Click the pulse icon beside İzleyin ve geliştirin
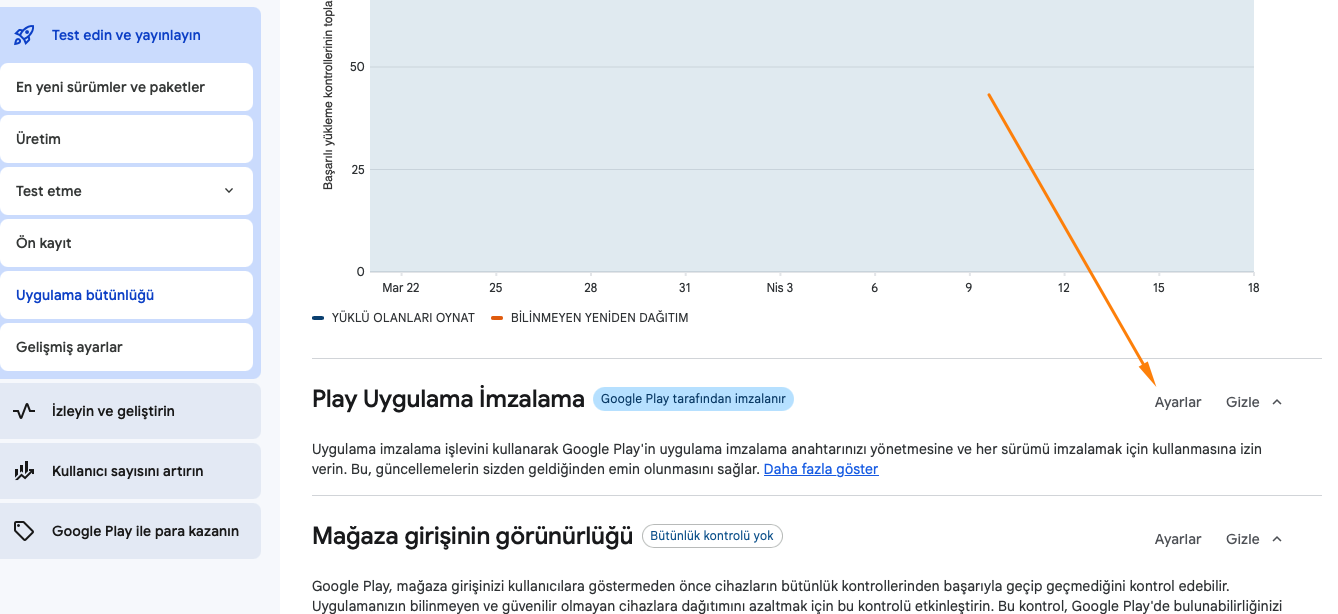 (x=24, y=411)
